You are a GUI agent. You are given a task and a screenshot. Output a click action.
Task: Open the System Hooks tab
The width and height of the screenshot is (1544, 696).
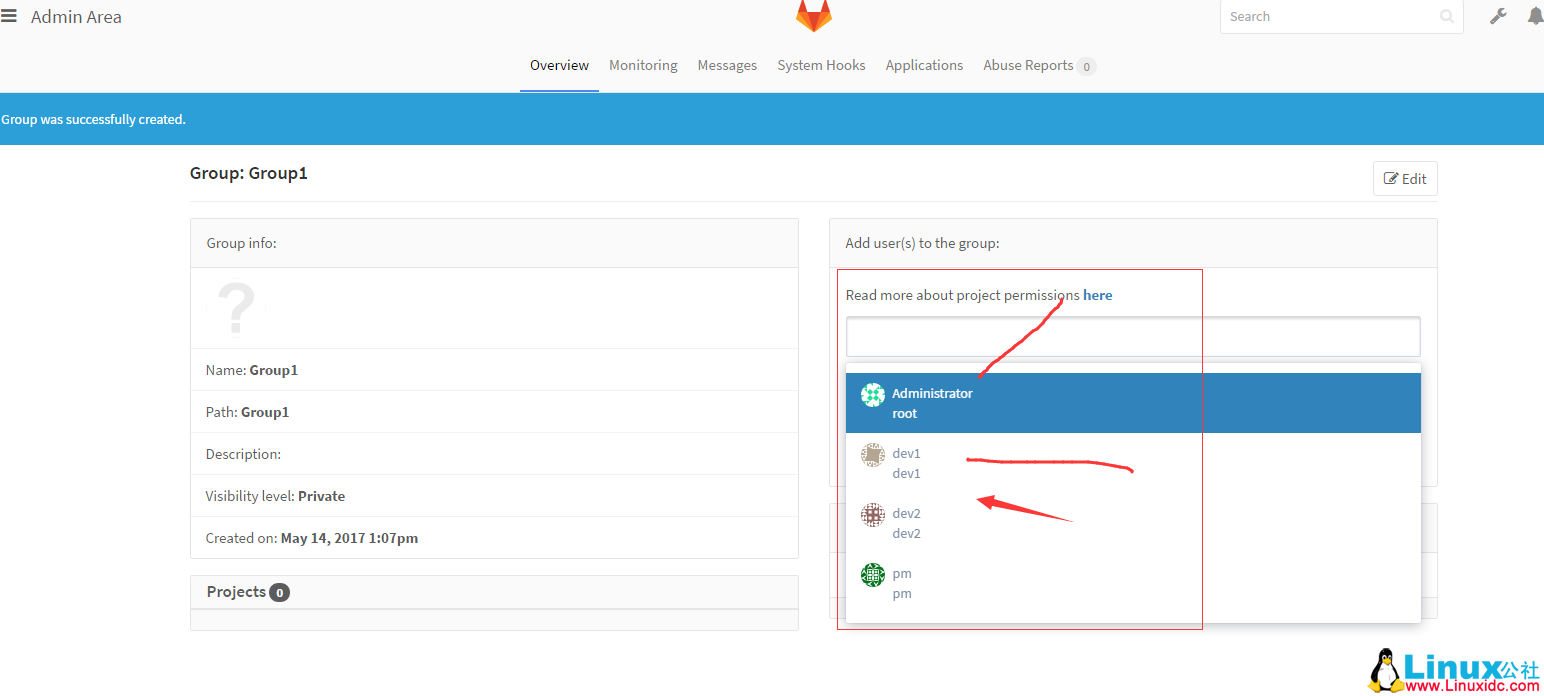click(x=821, y=65)
